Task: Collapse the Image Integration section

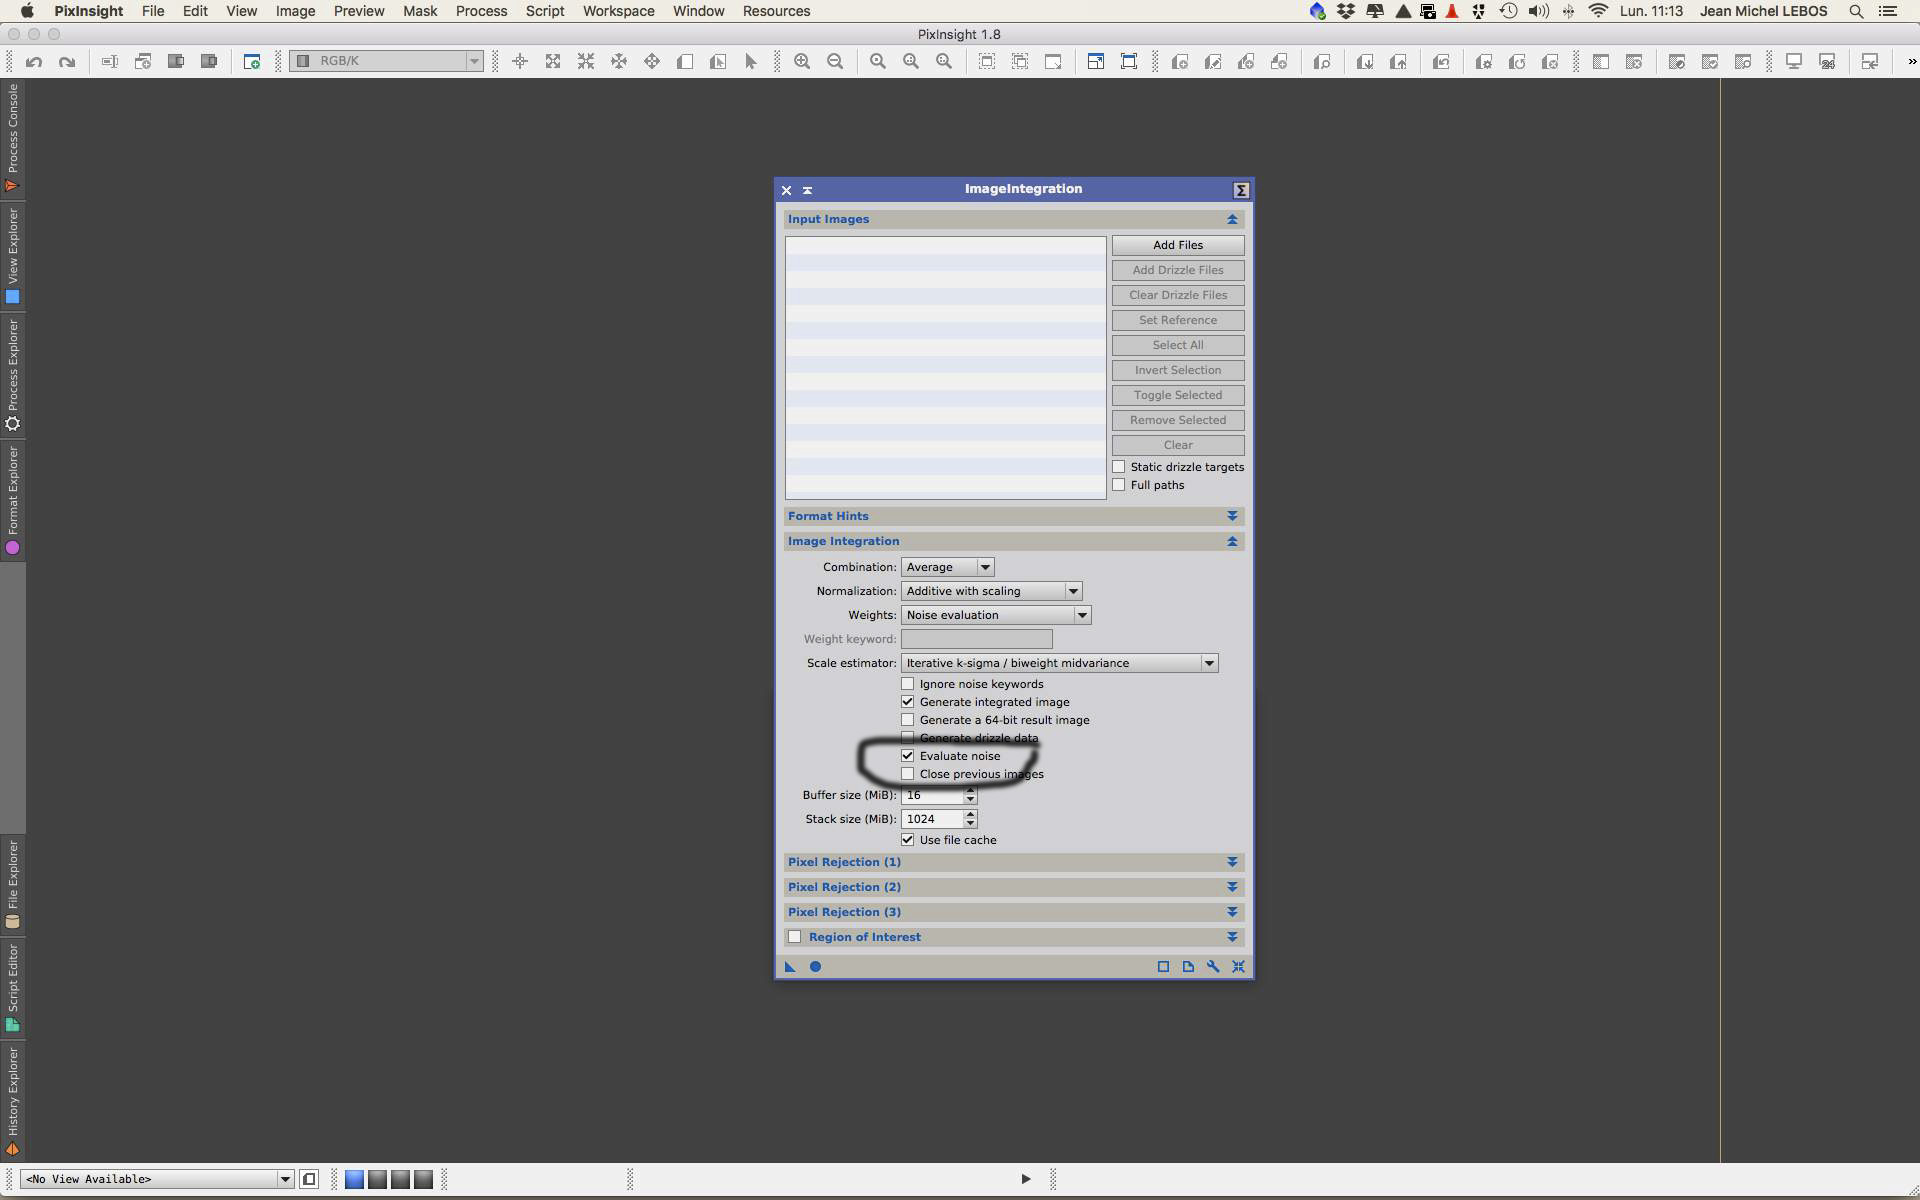Action: click(x=1232, y=541)
